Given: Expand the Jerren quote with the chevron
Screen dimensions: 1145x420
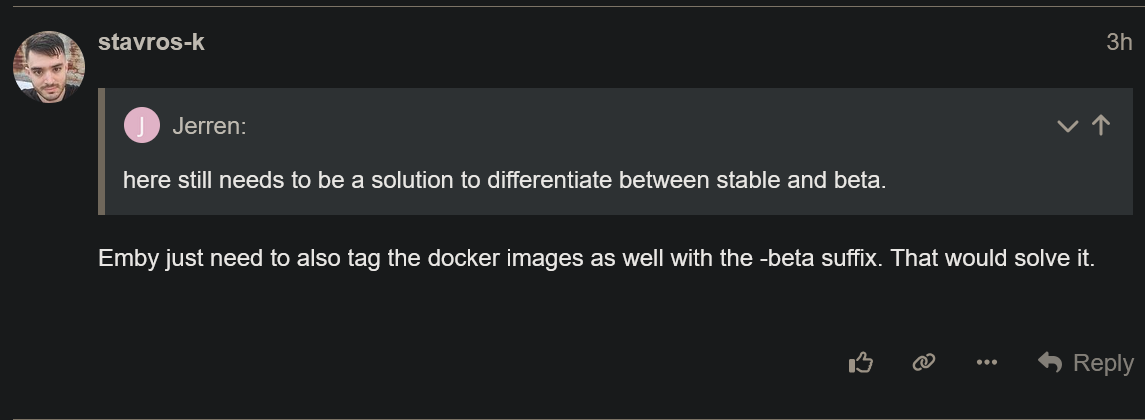Looking at the screenshot, I should pos(1067,126).
